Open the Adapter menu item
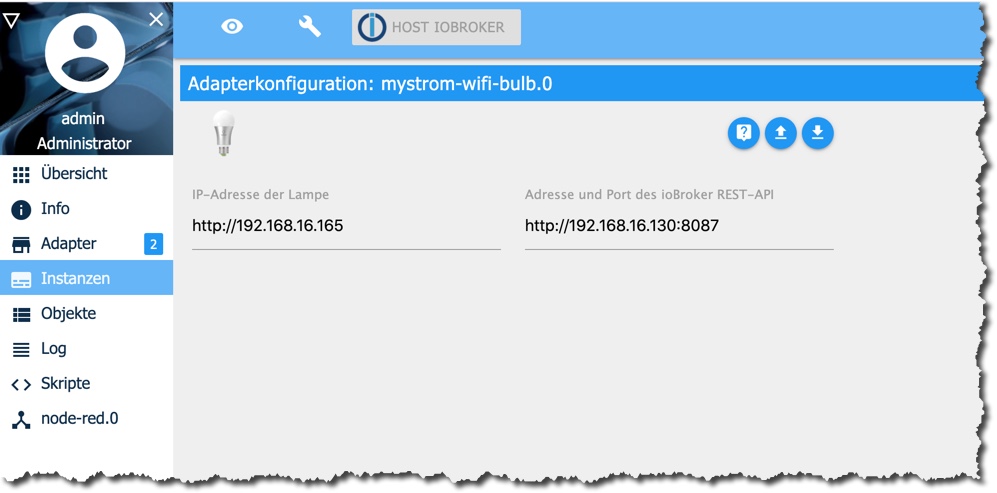This screenshot has height=493, width=997. click(x=86, y=244)
